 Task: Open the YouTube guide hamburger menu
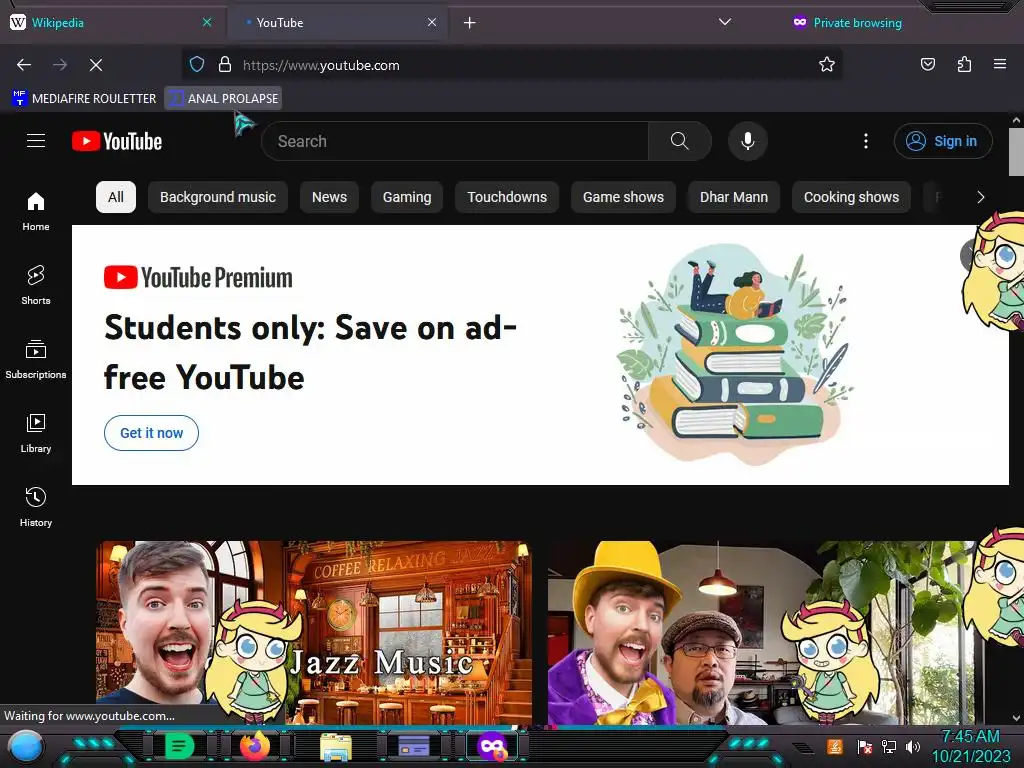tap(36, 141)
